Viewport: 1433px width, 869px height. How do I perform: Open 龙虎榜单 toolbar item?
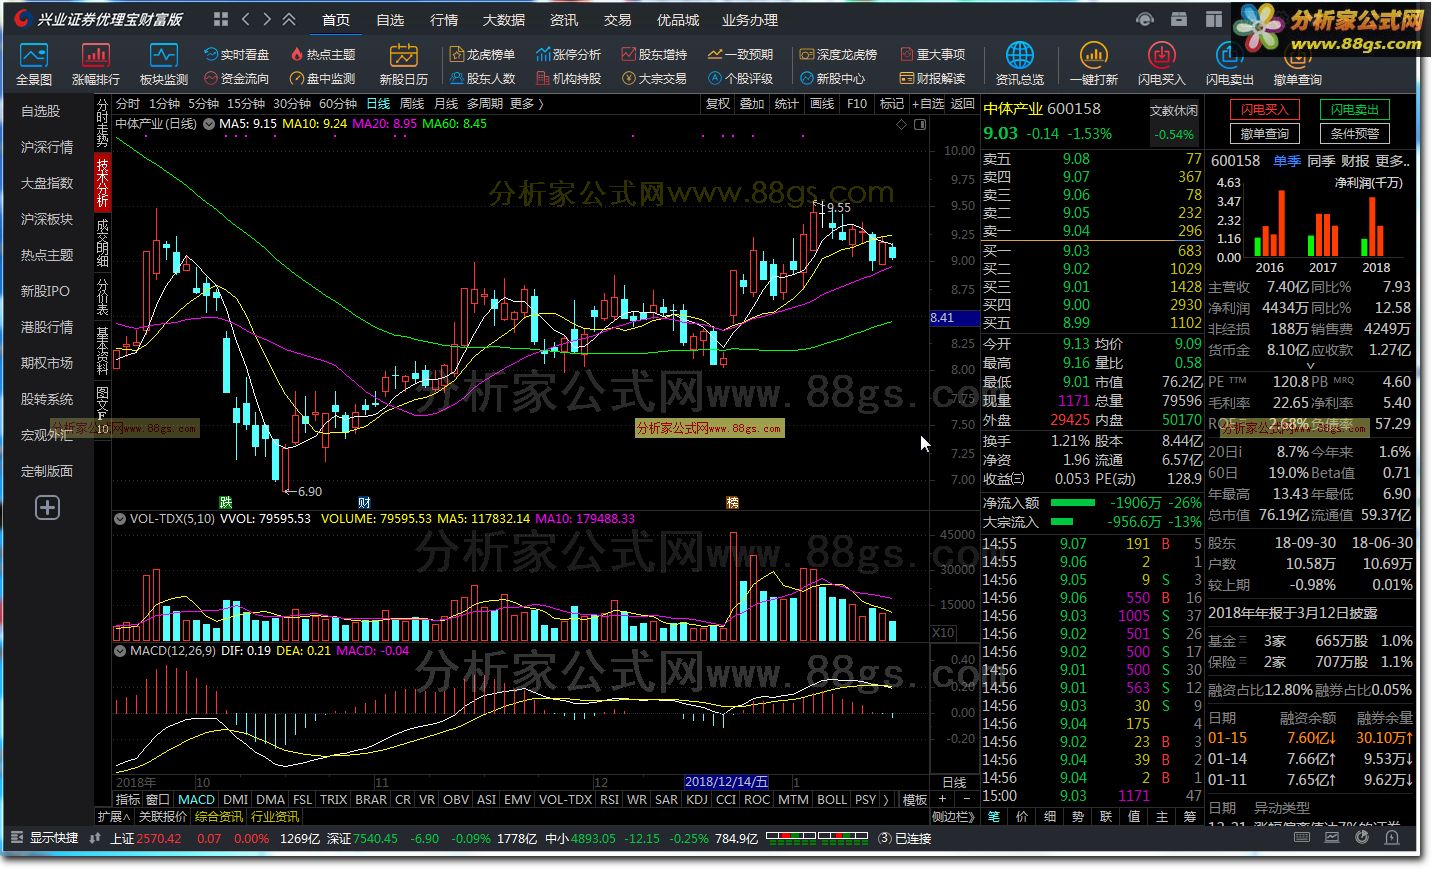click(x=482, y=54)
